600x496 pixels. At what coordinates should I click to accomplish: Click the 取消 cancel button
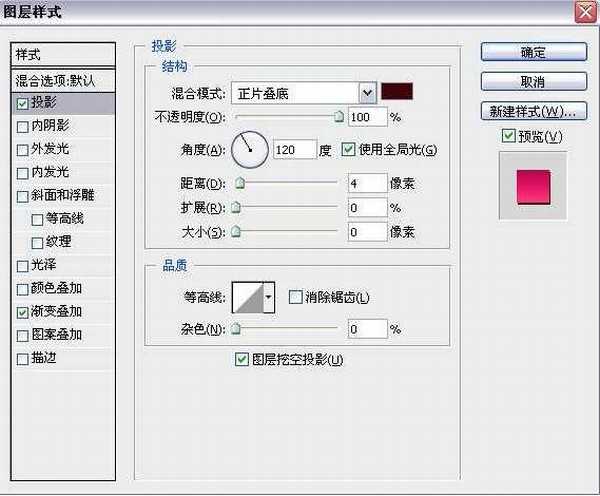click(x=533, y=82)
